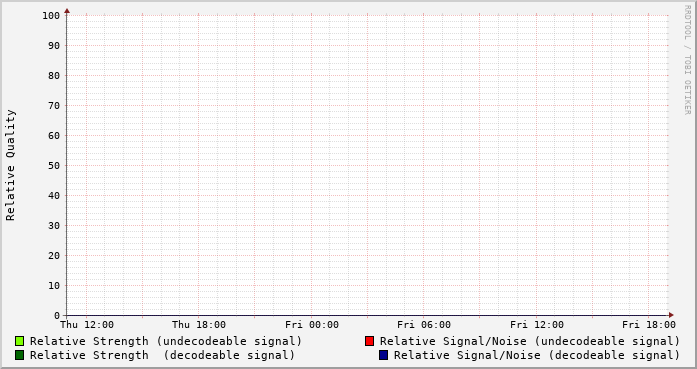Screen dimensions: 697x369
Task: Click the RRDTOOL / TOBI OETIKER watermark
Action: coord(687,60)
